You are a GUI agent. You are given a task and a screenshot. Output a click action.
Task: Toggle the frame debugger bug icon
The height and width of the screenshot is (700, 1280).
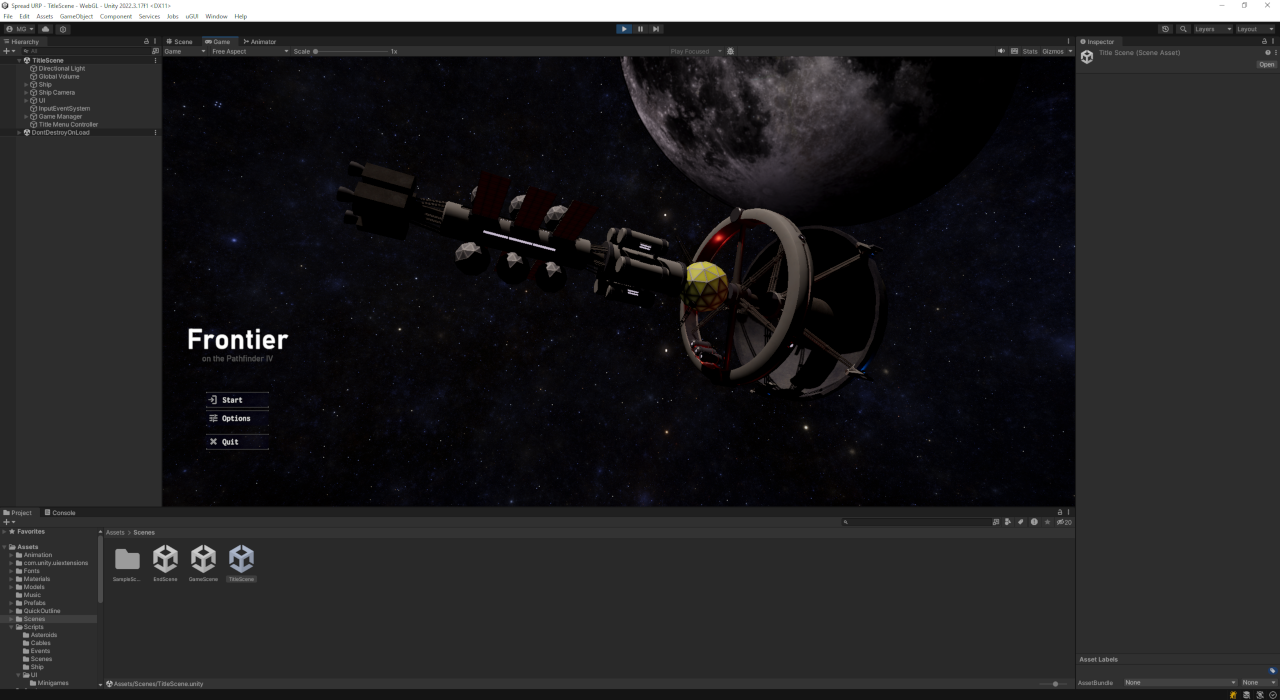(x=730, y=51)
